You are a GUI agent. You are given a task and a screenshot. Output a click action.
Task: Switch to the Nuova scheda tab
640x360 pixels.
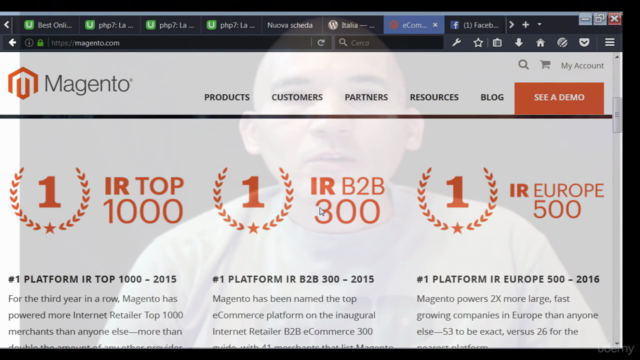click(290, 25)
